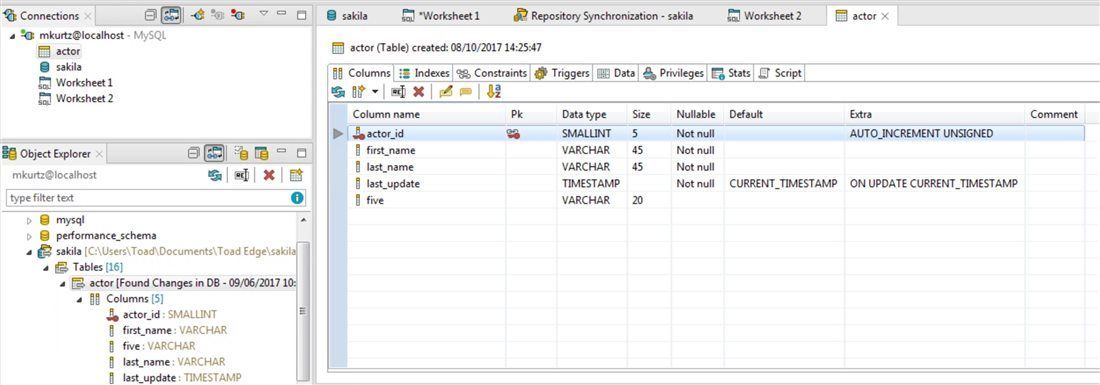Click the edit pencil icon in columns toolbar

[445, 92]
